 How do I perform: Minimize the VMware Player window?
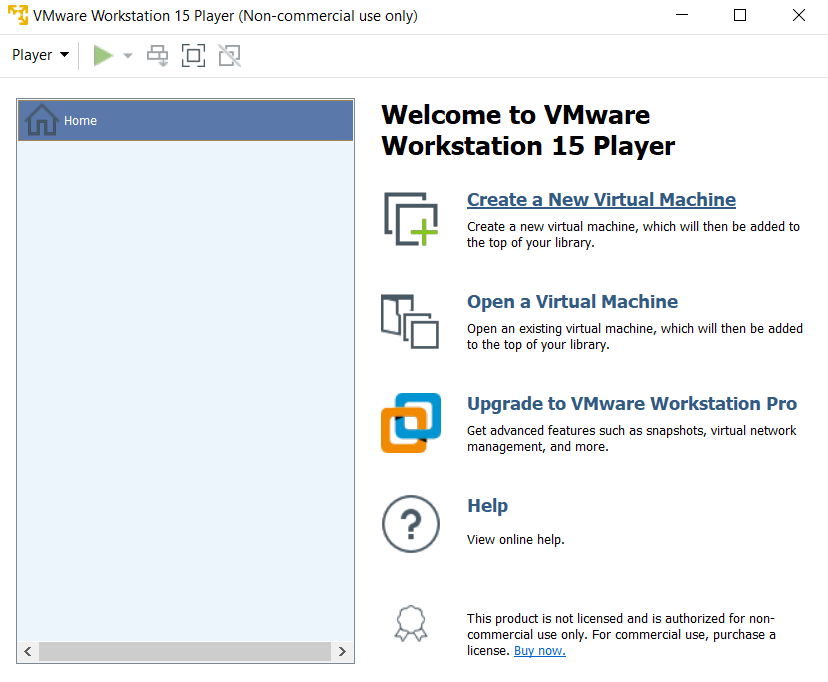point(682,15)
